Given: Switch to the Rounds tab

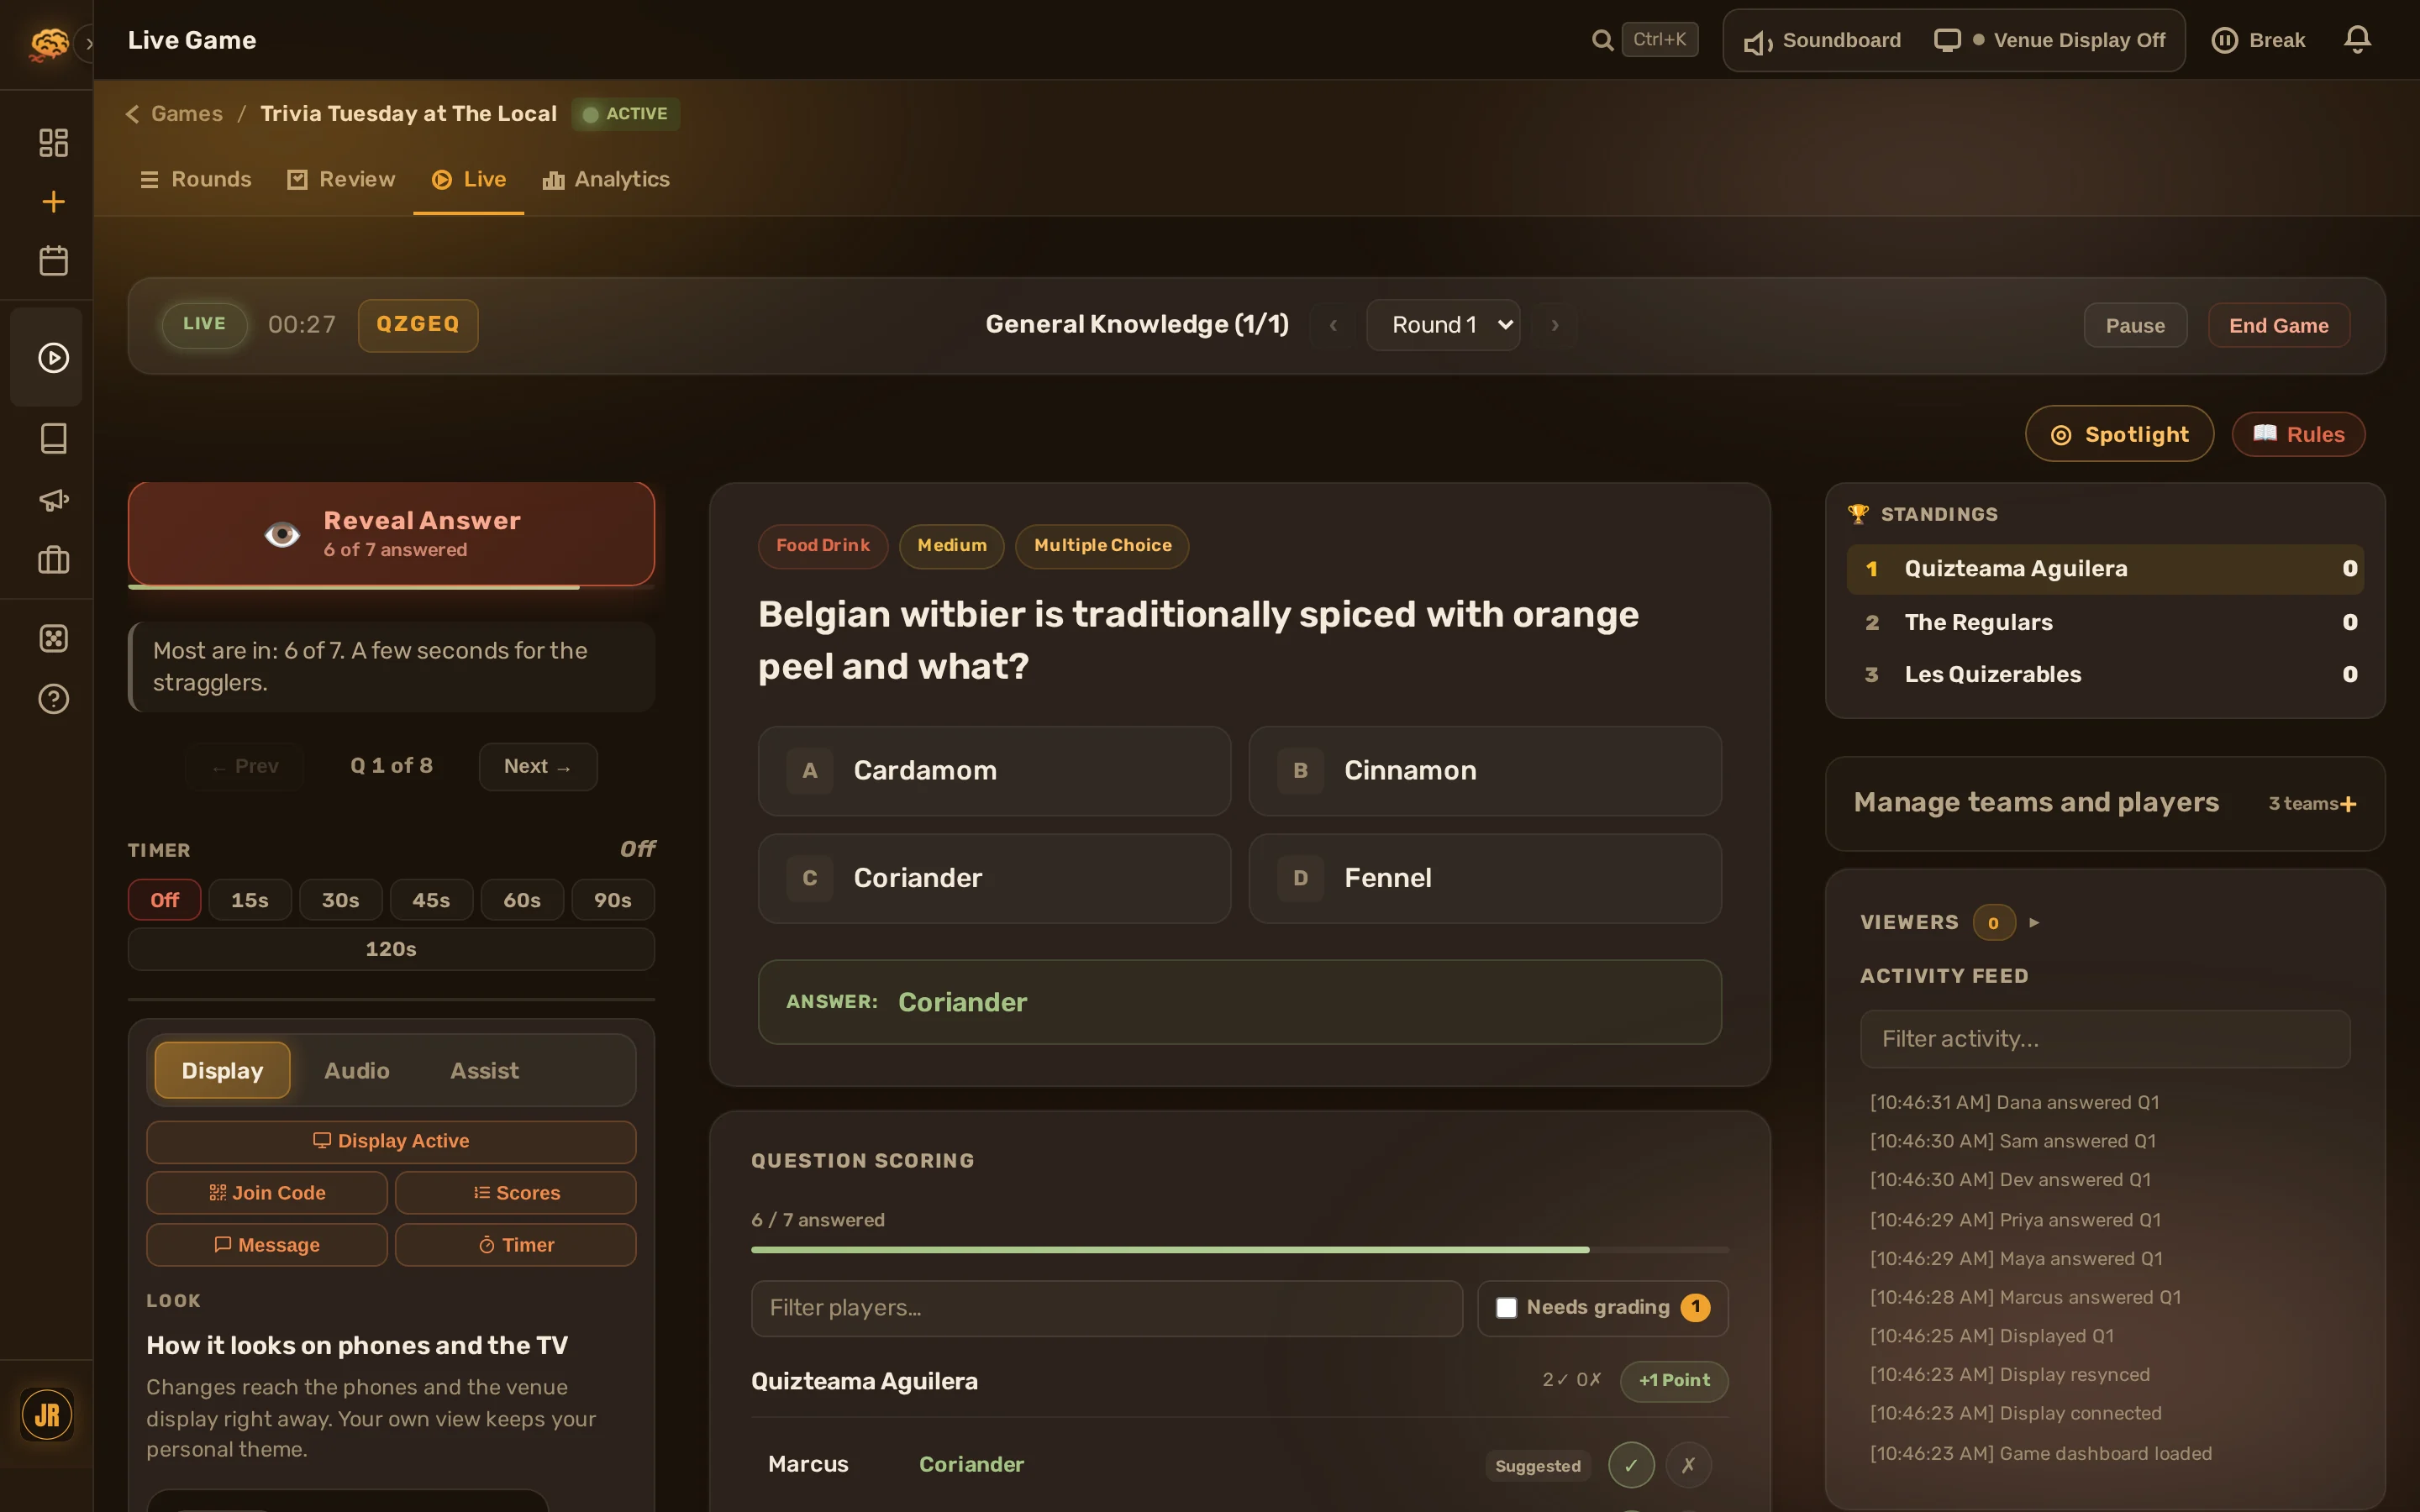Looking at the screenshot, I should point(195,180).
